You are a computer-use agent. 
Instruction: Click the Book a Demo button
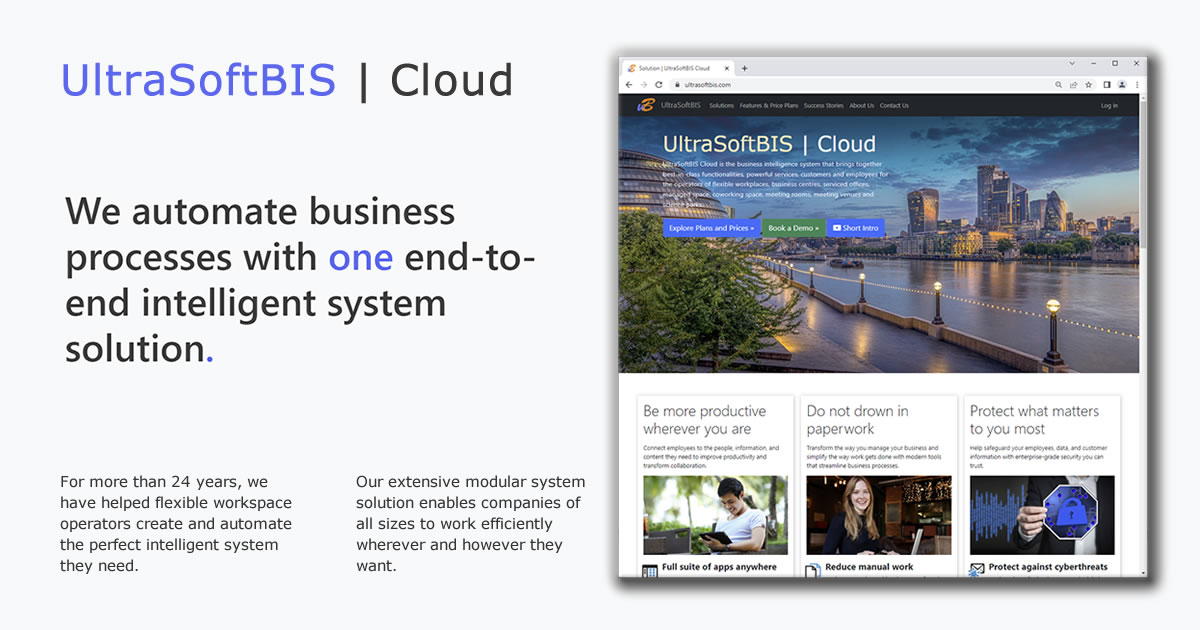(793, 228)
